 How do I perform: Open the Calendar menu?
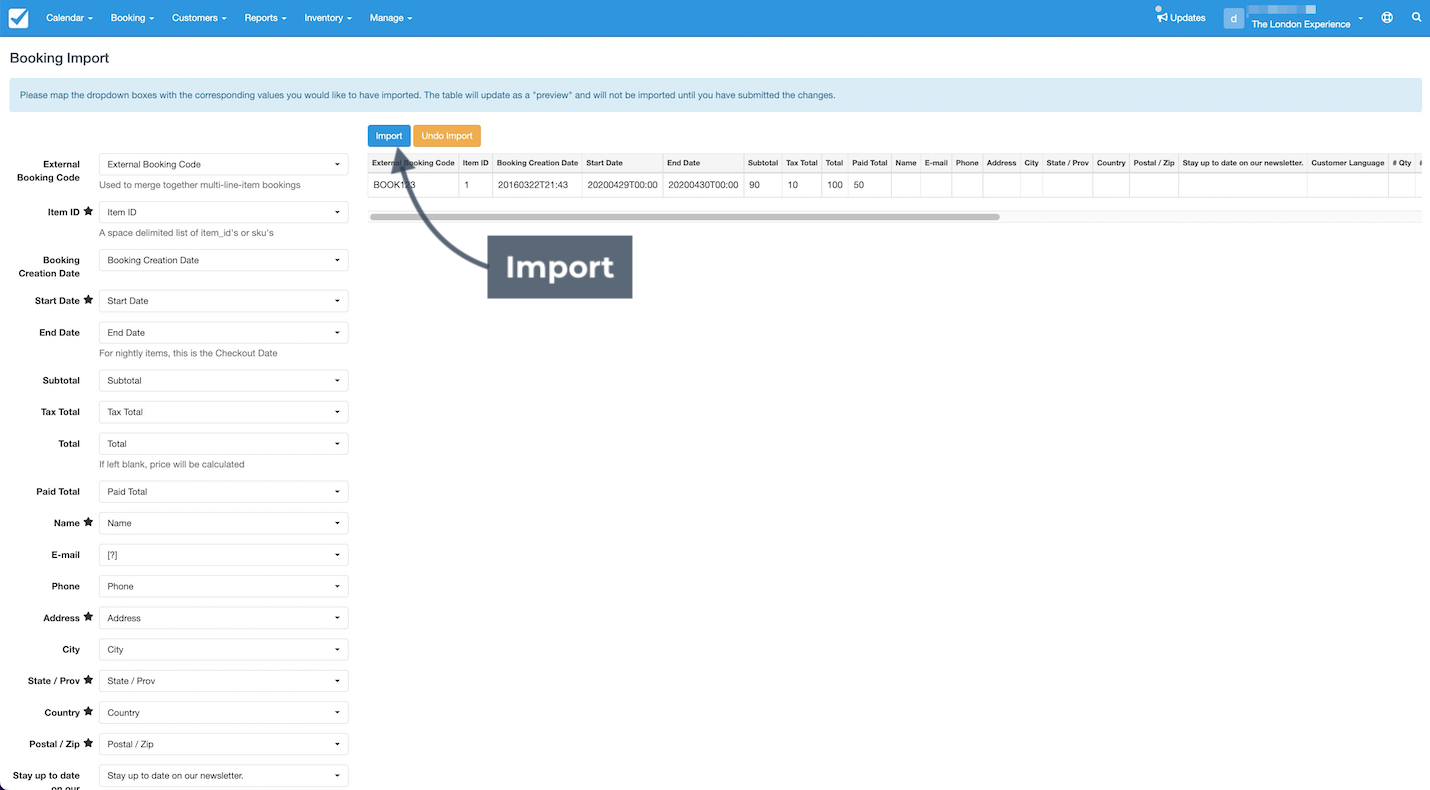69,18
